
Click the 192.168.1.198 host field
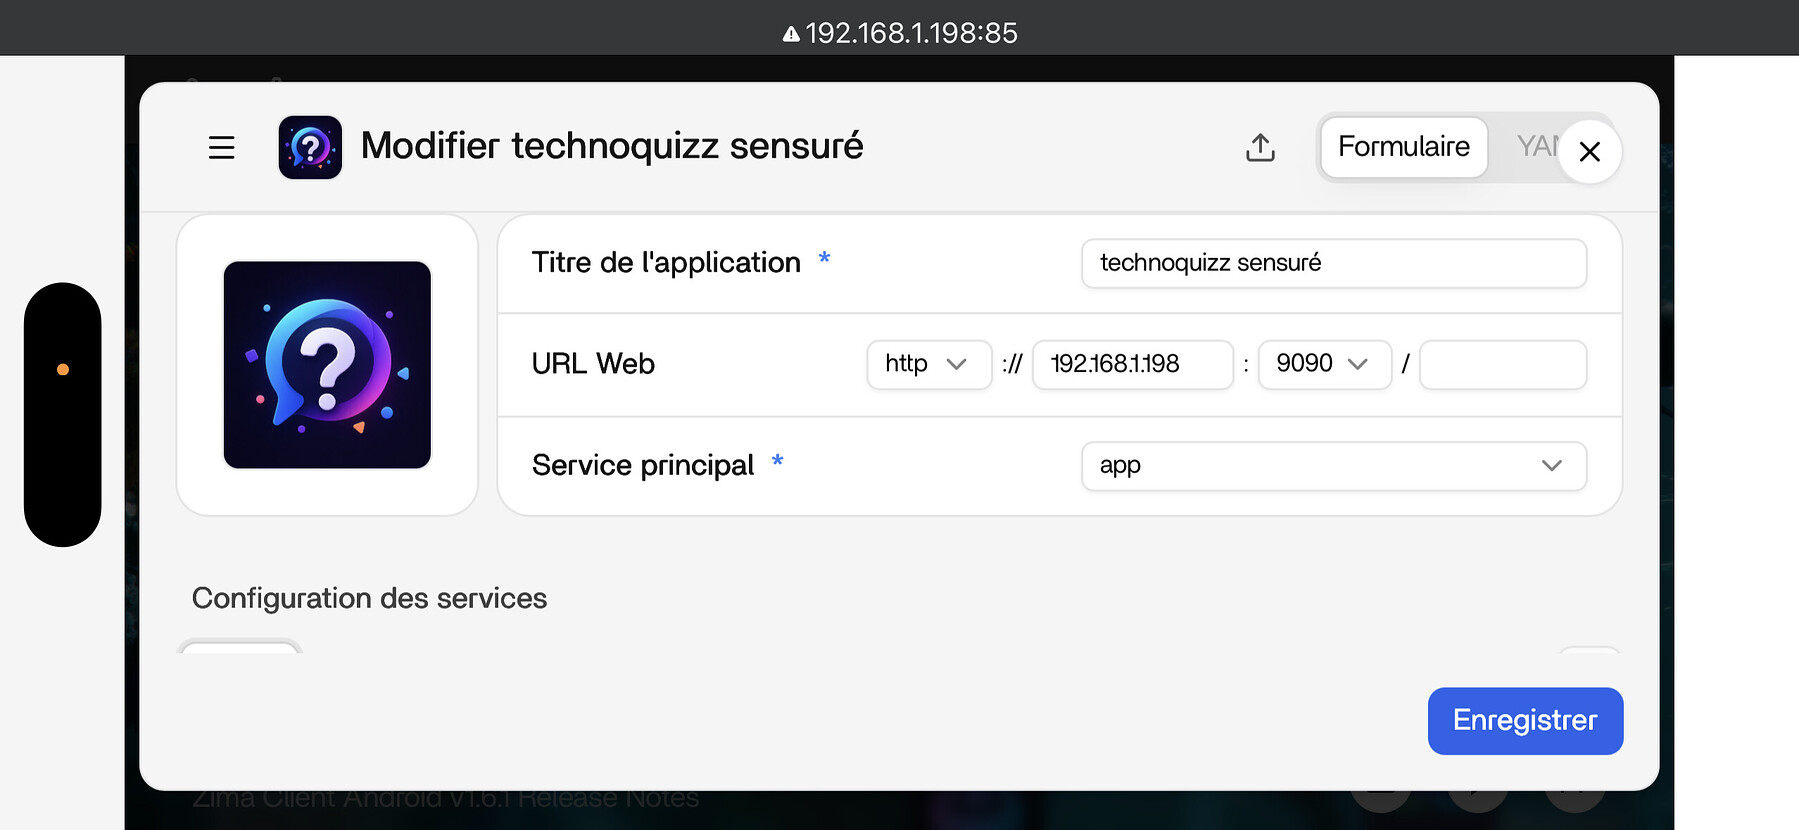click(x=1132, y=364)
